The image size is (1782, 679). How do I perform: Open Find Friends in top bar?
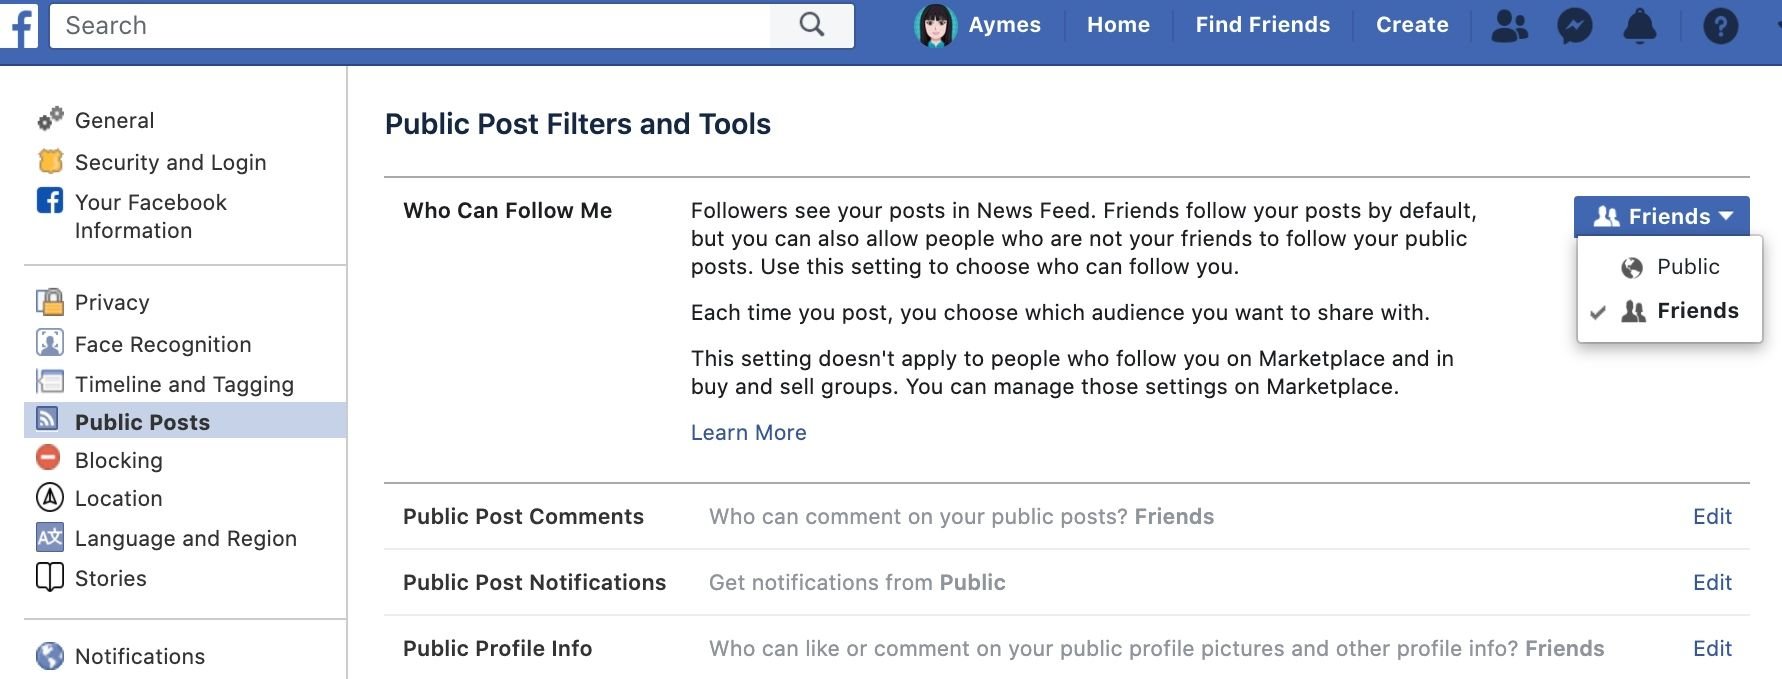click(x=1262, y=25)
